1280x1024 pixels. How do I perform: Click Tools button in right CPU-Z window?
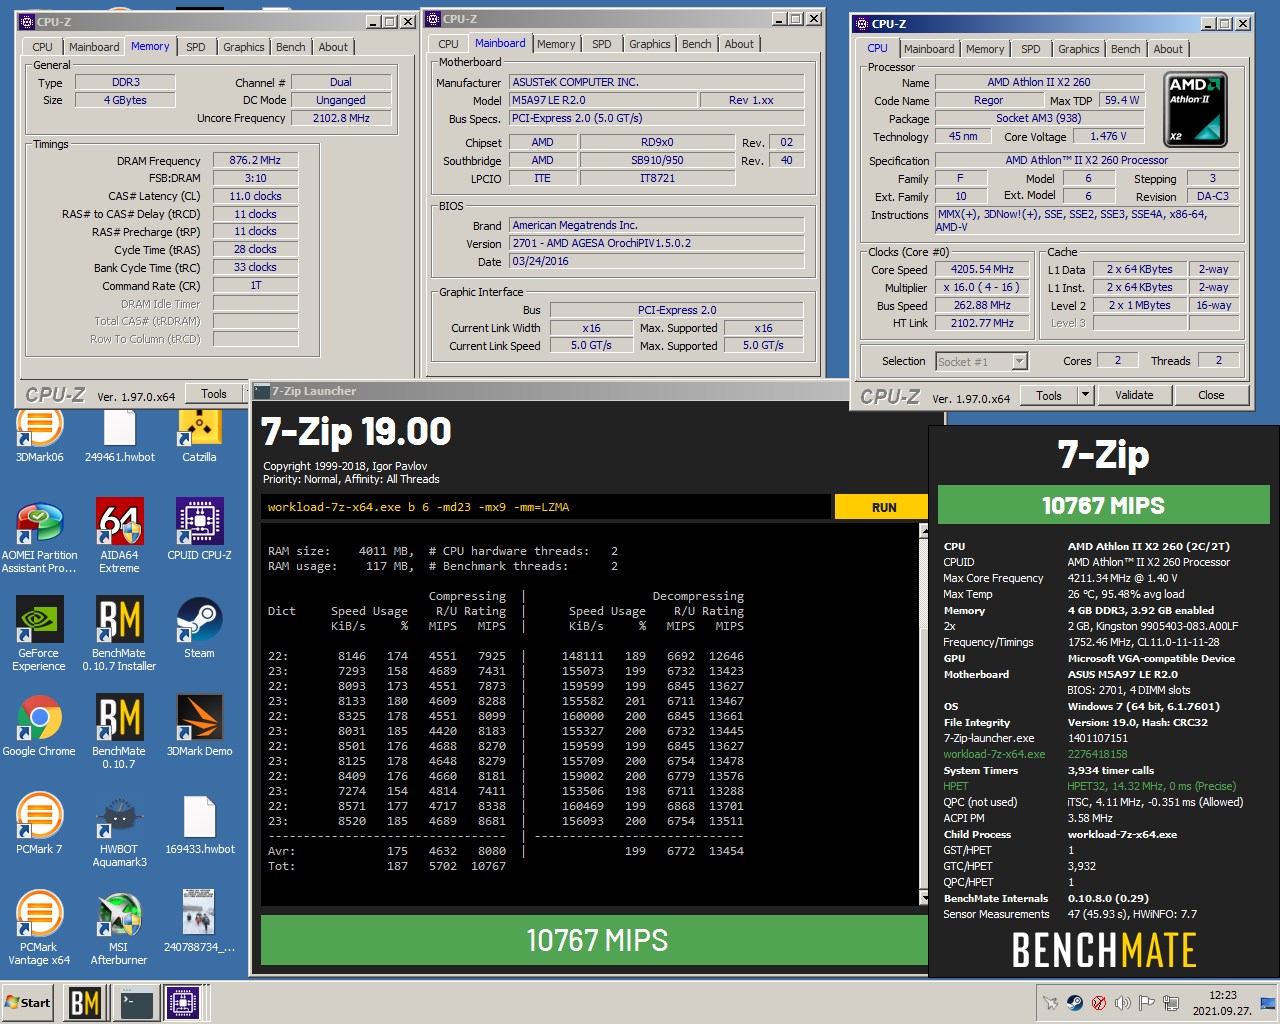click(x=1049, y=395)
